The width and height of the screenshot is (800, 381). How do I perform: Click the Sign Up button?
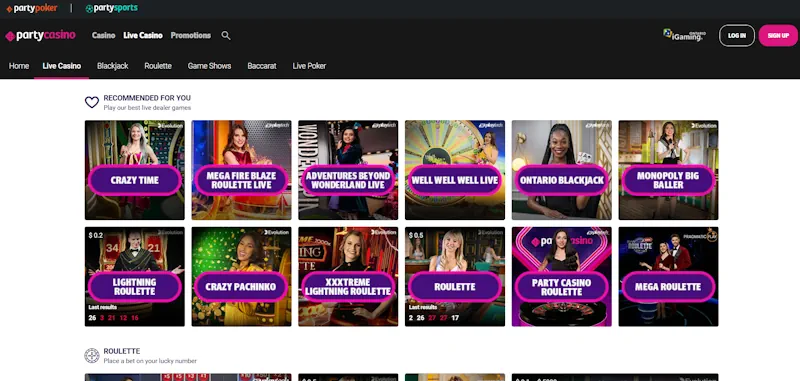tap(778, 36)
